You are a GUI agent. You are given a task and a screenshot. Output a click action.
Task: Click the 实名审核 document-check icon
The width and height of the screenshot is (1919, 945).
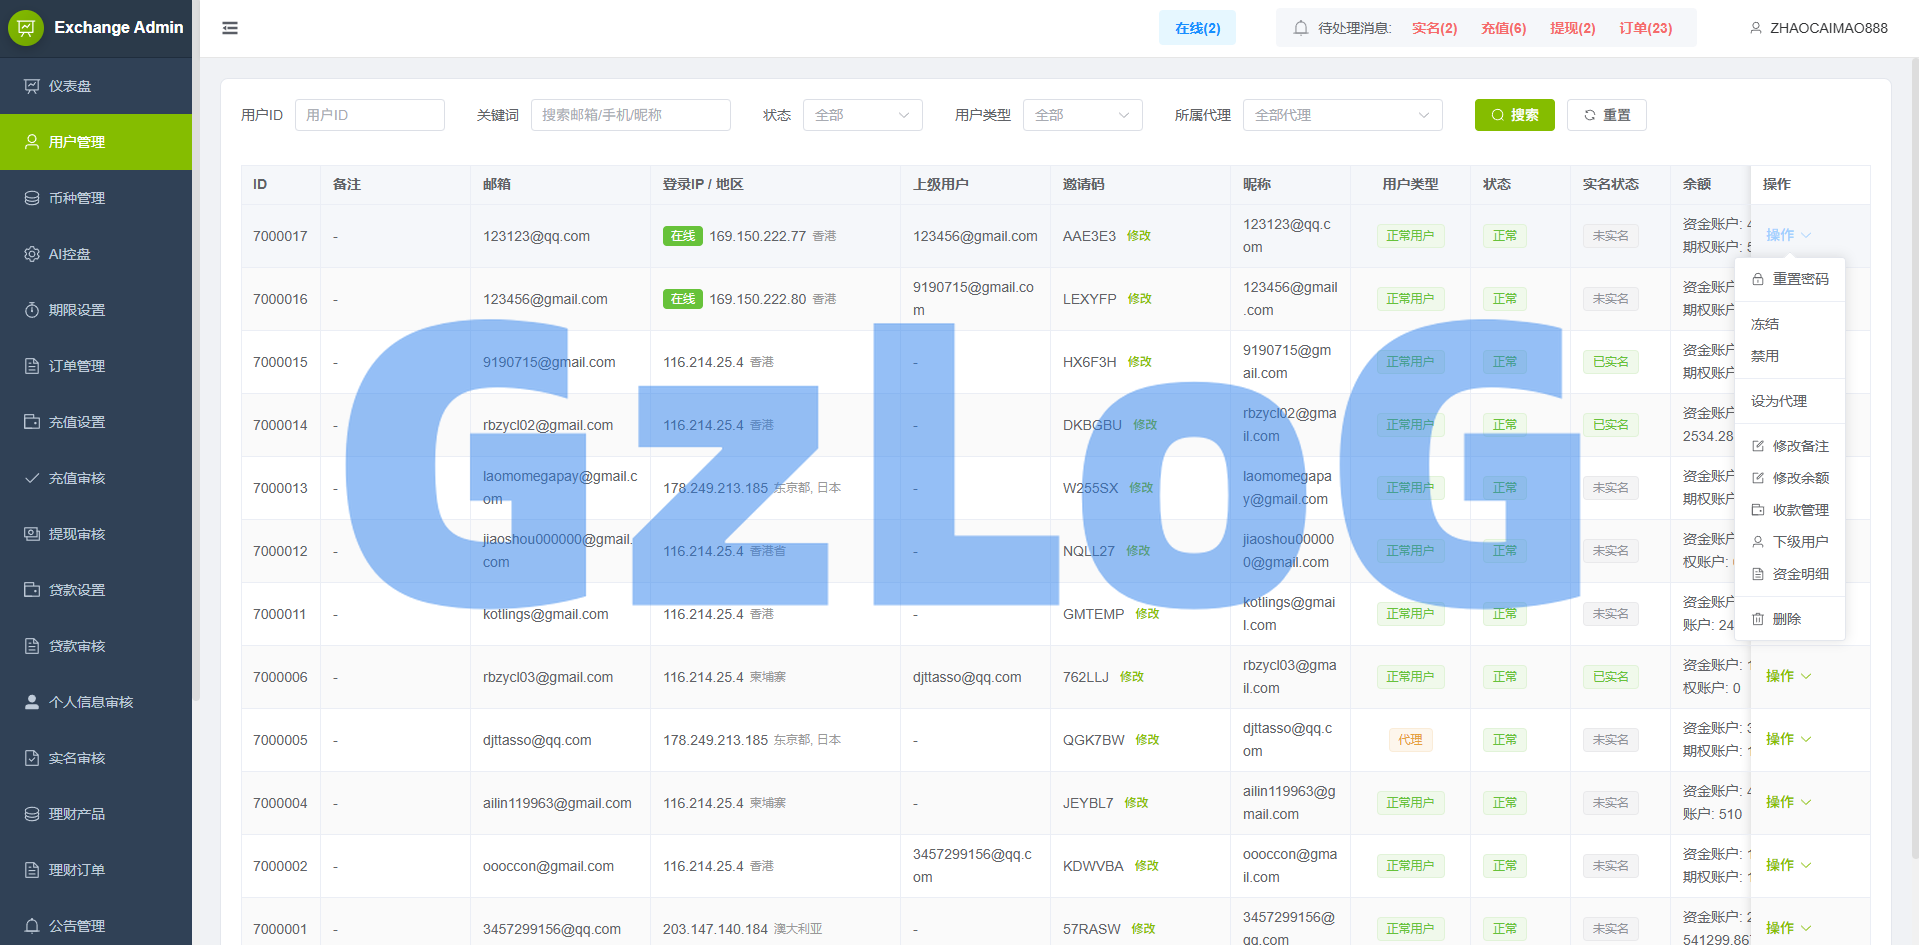coord(32,758)
